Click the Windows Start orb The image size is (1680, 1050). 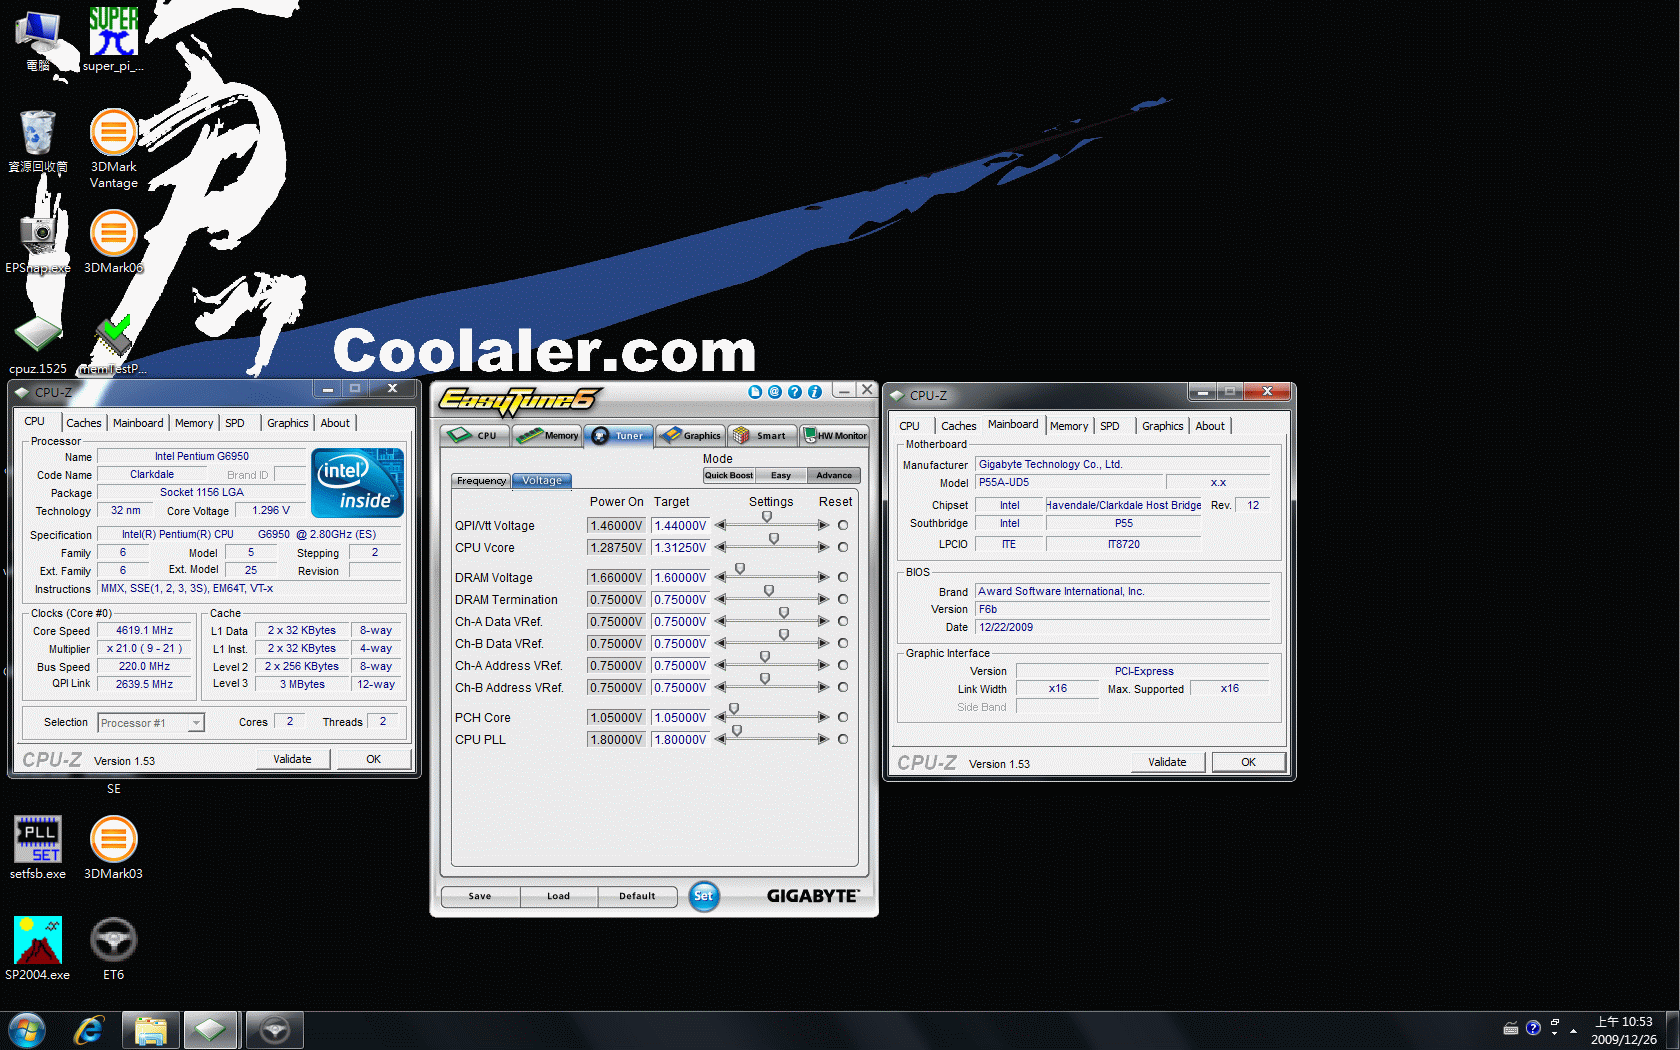[x=27, y=1030]
